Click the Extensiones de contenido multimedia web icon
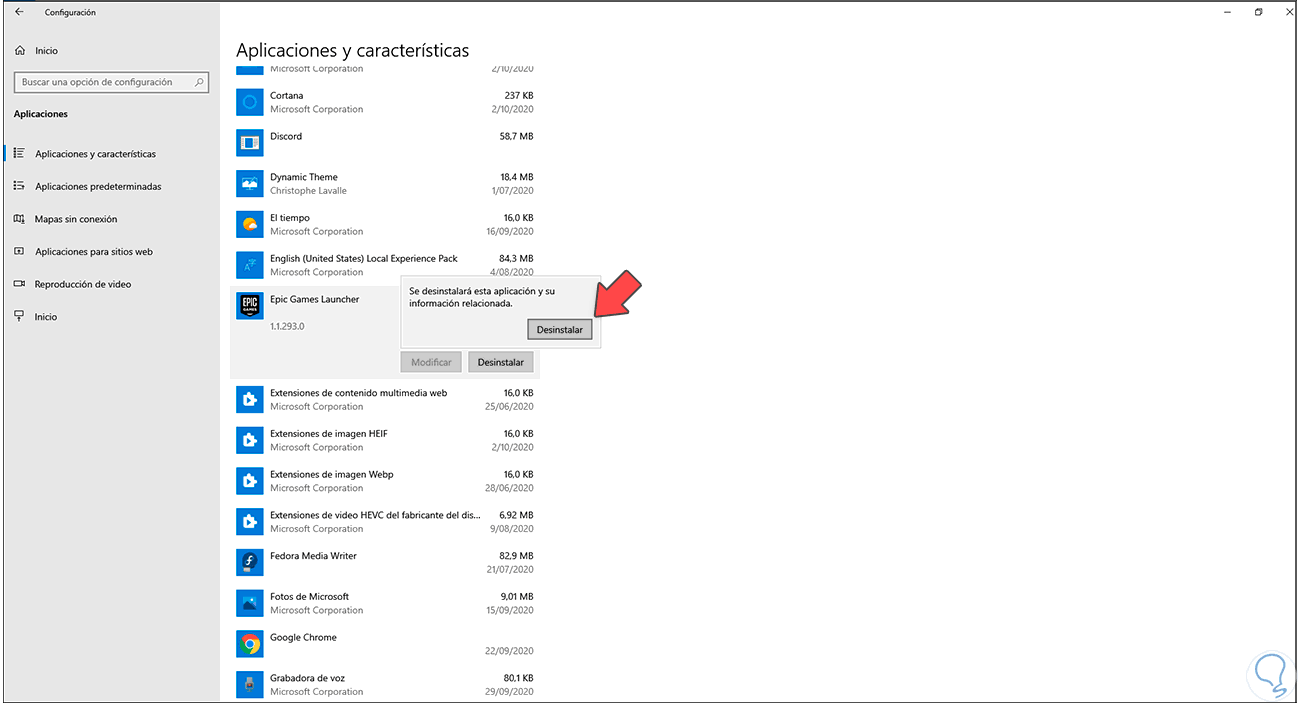The width and height of the screenshot is (1300, 703). (250, 400)
